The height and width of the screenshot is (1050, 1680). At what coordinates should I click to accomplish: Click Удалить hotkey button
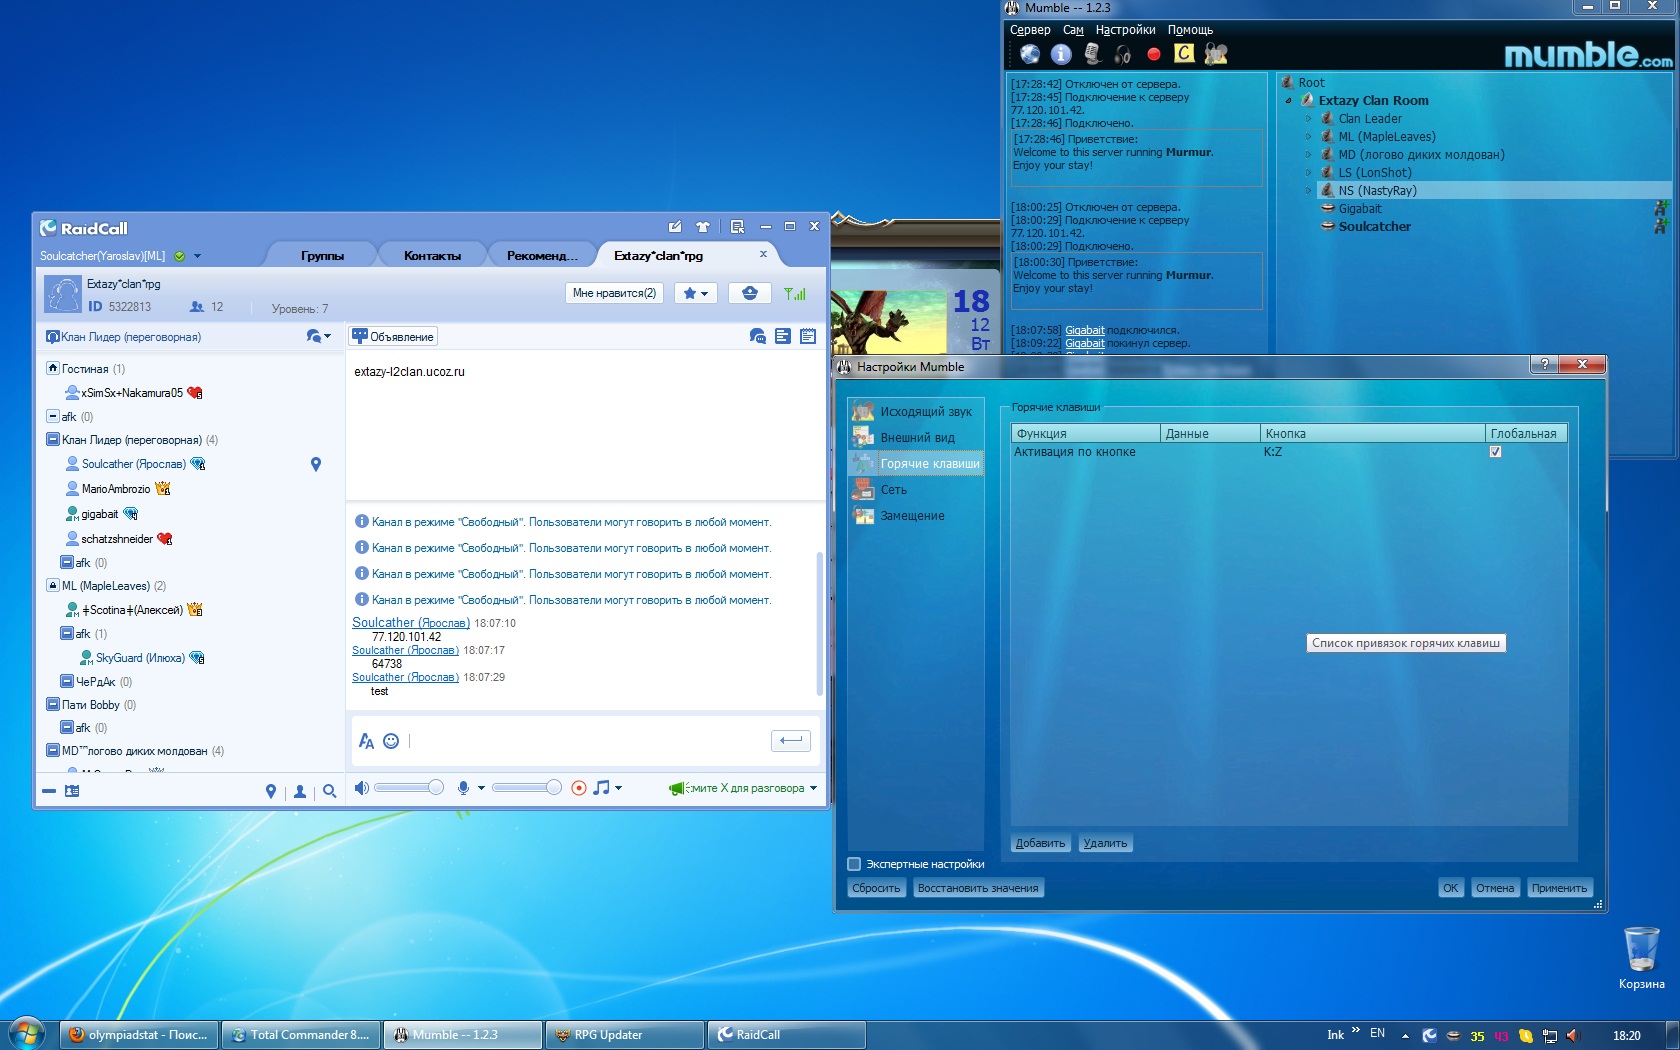[x=1105, y=843]
